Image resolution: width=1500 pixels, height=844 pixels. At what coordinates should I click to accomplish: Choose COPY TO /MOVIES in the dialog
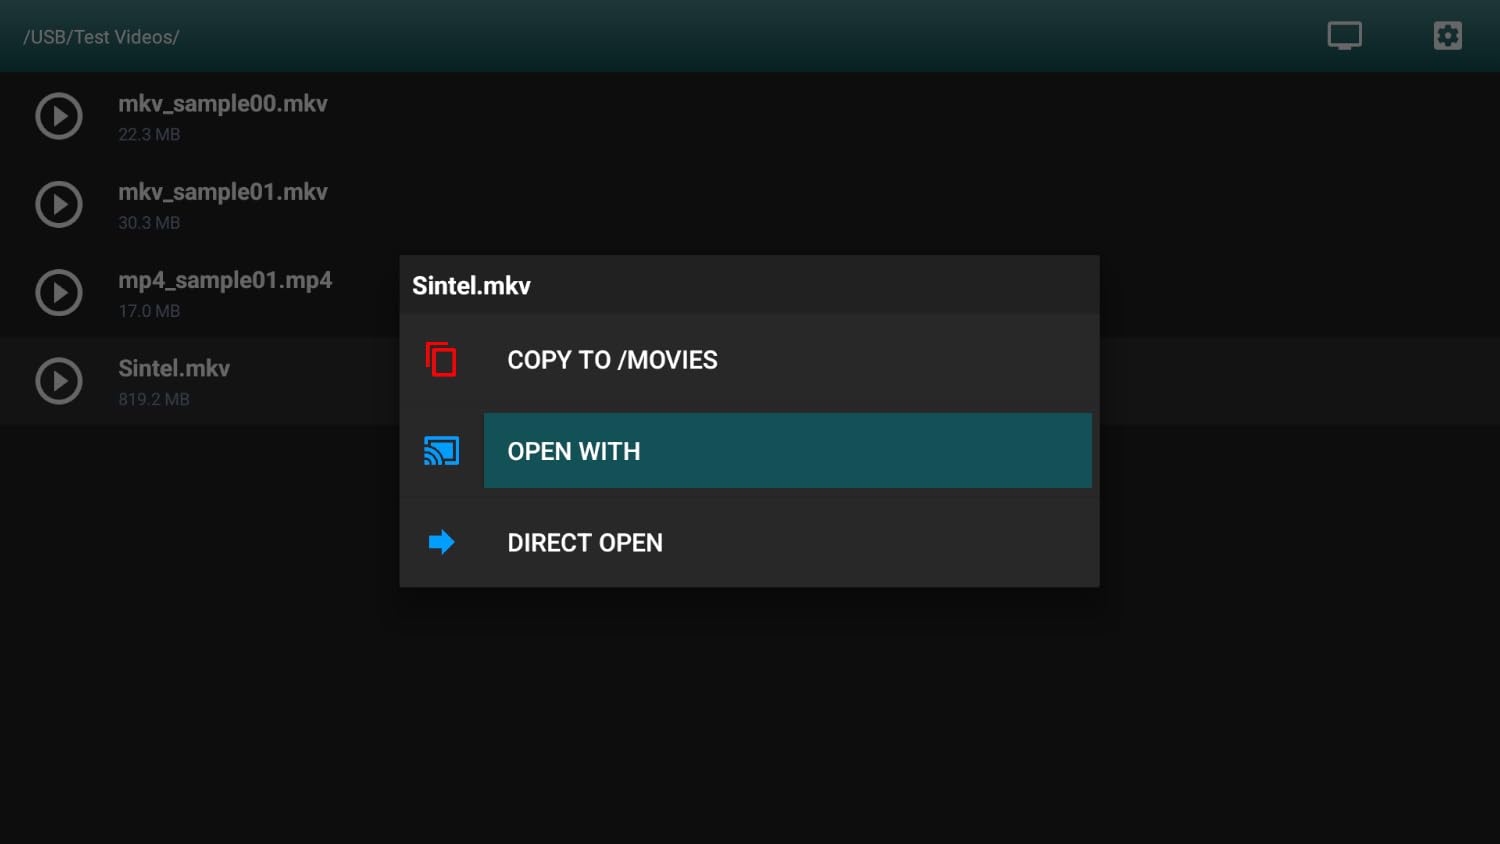788,360
